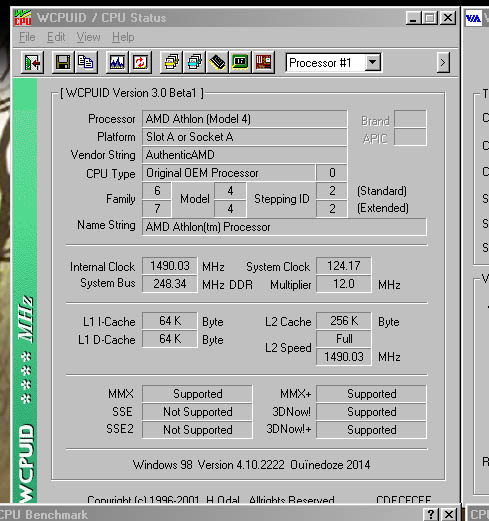Maximize the WCPUID window
The image size is (489, 521).
click(x=430, y=18)
